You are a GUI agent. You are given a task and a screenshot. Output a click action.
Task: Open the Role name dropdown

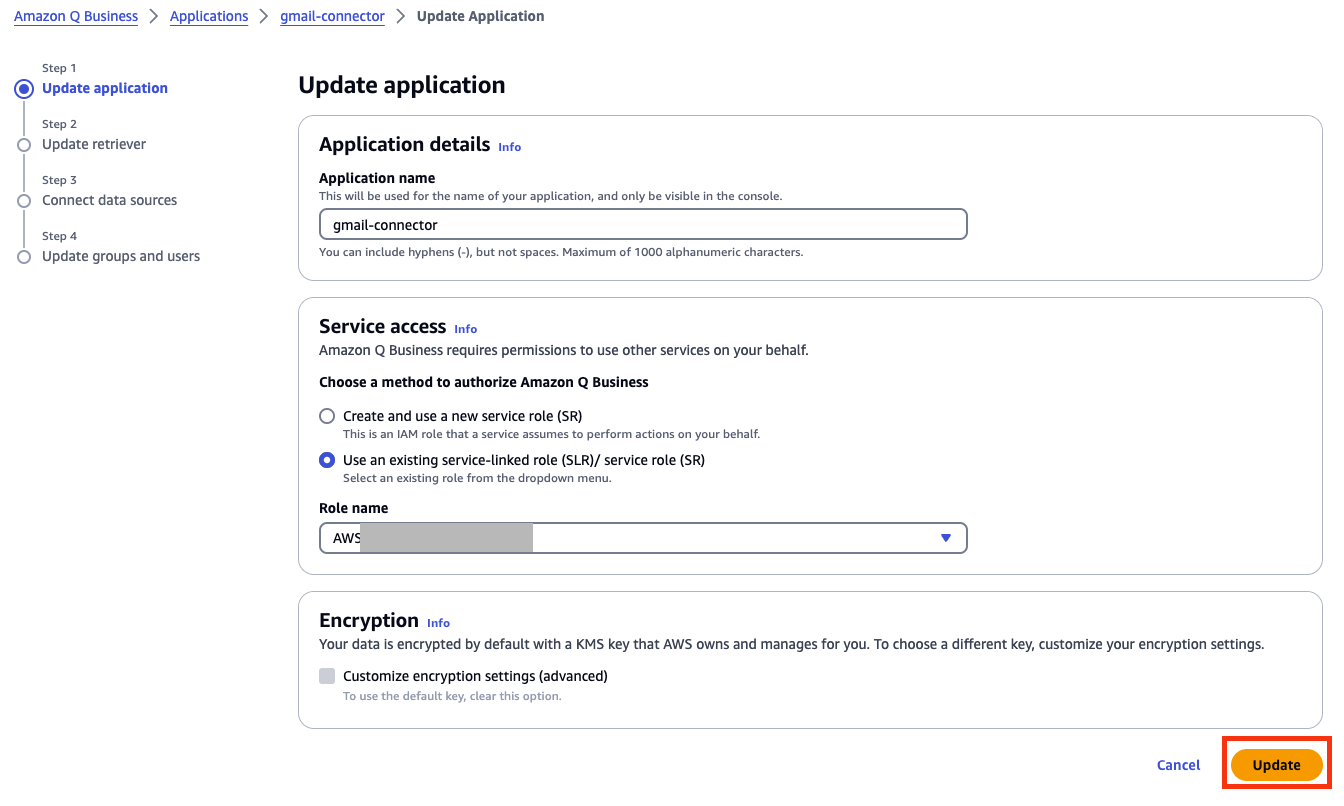643,538
